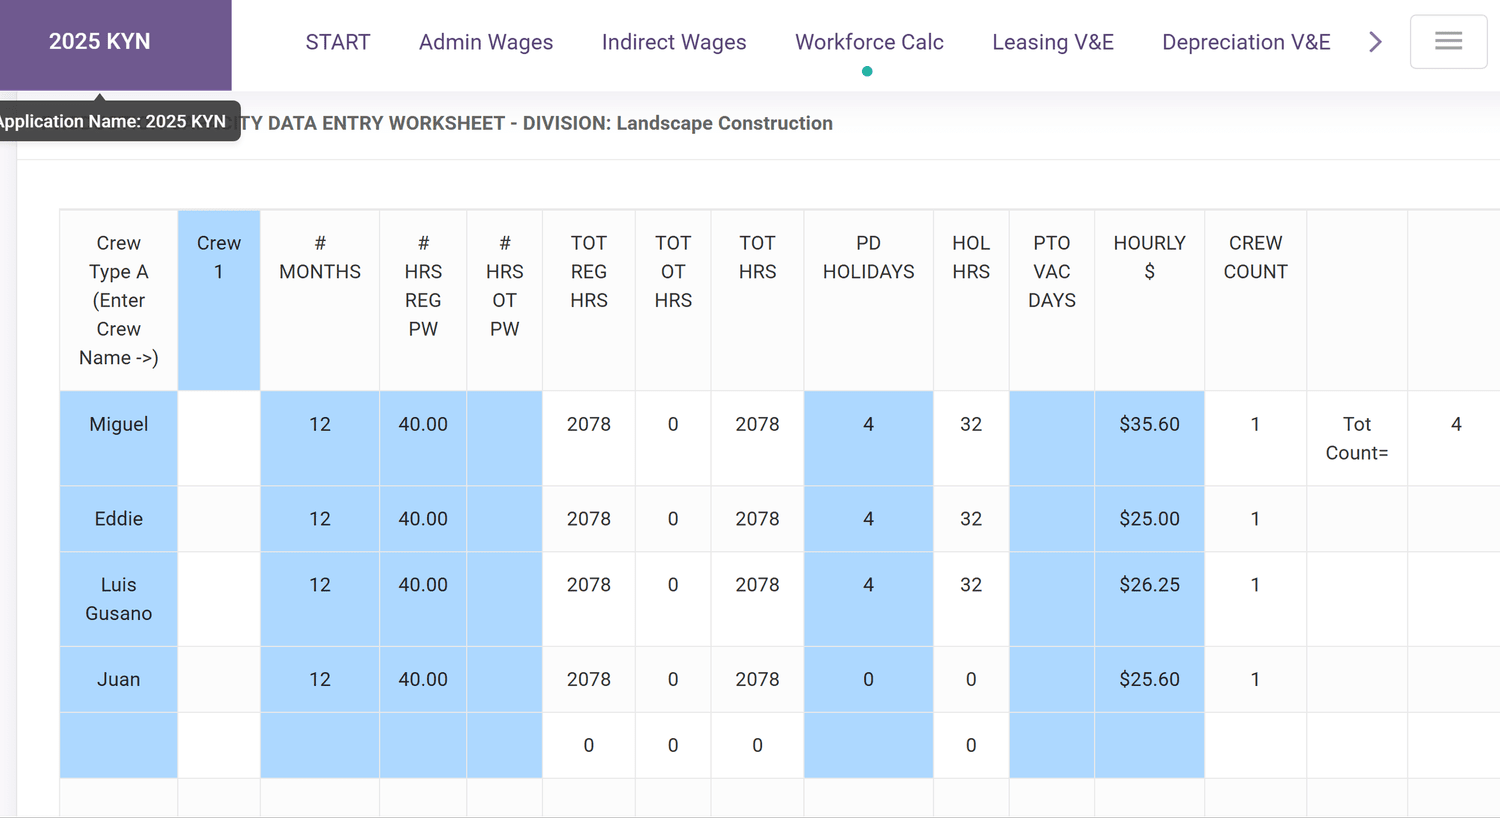Show more tabs with right chevron
Viewport: 1500px width, 818px height.
pyautogui.click(x=1376, y=42)
